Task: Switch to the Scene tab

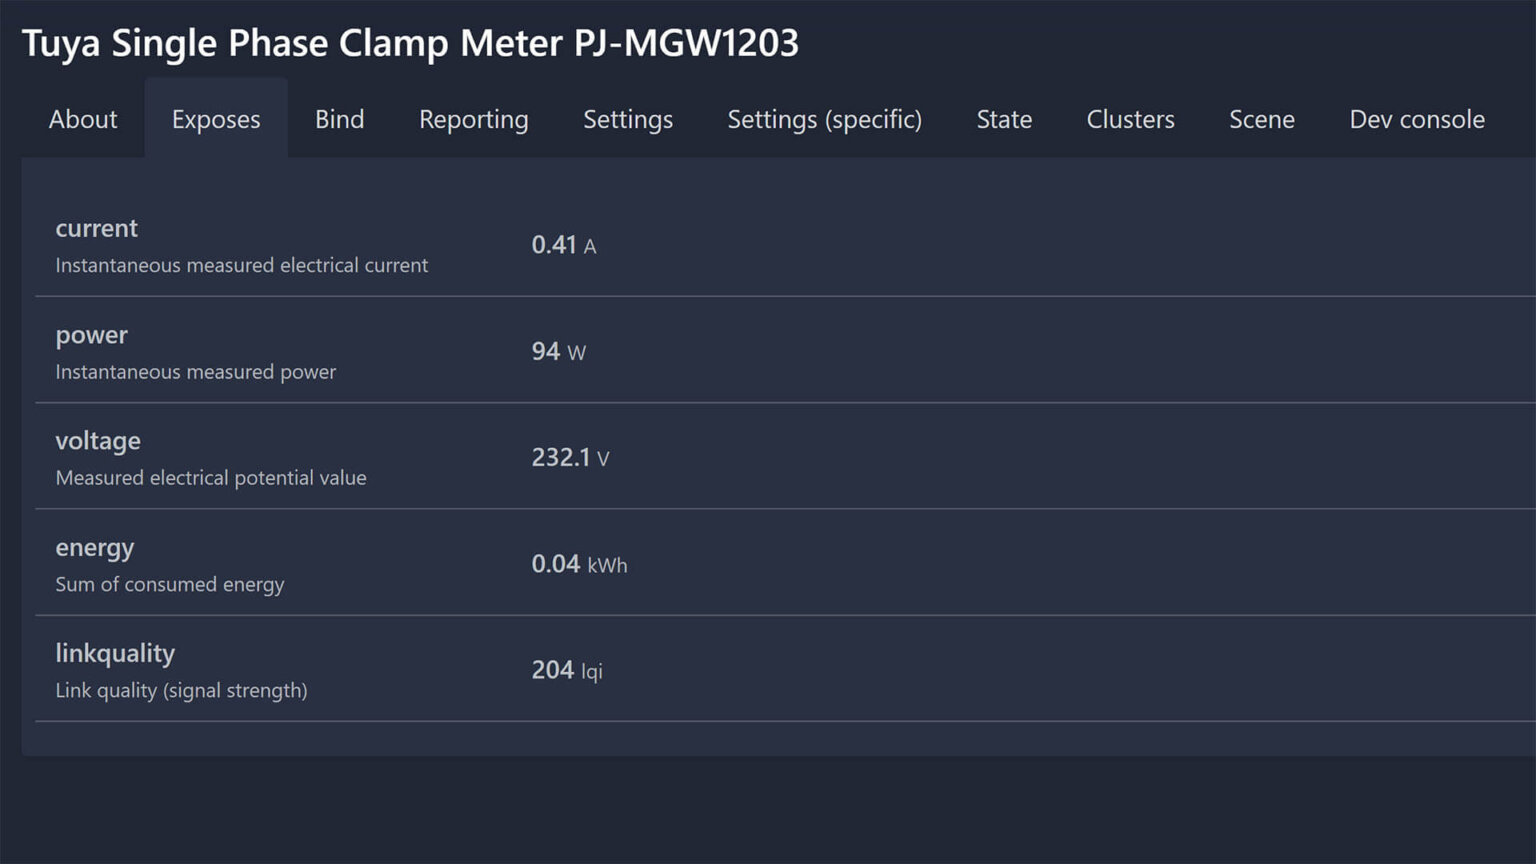Action: 1262,119
